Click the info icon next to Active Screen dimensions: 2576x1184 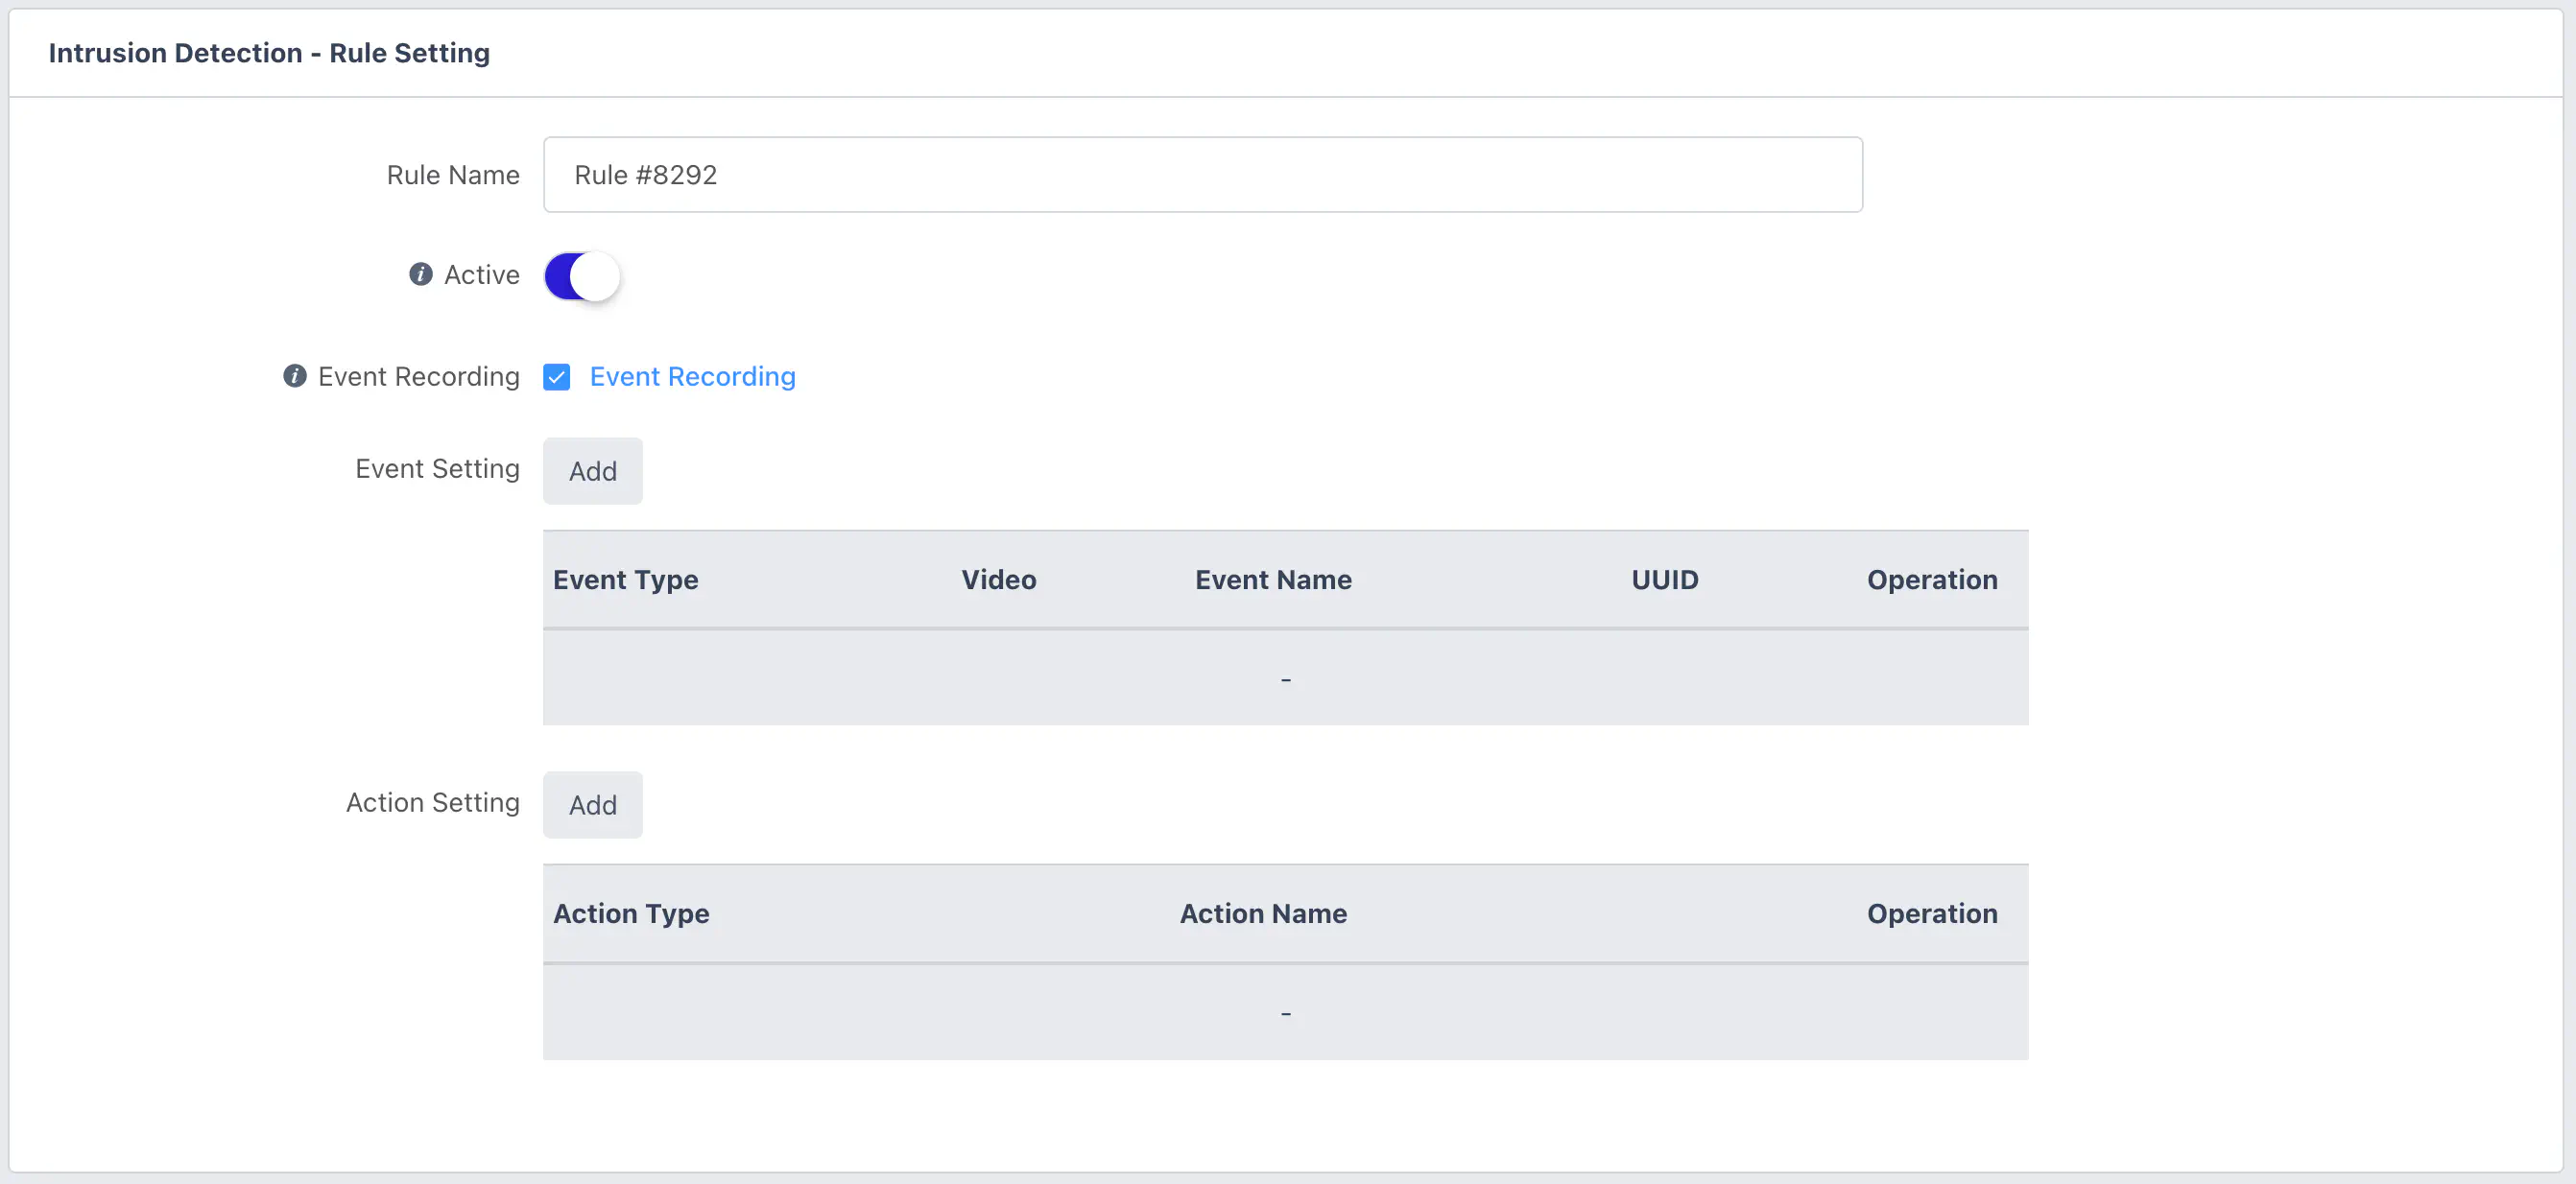tap(421, 274)
